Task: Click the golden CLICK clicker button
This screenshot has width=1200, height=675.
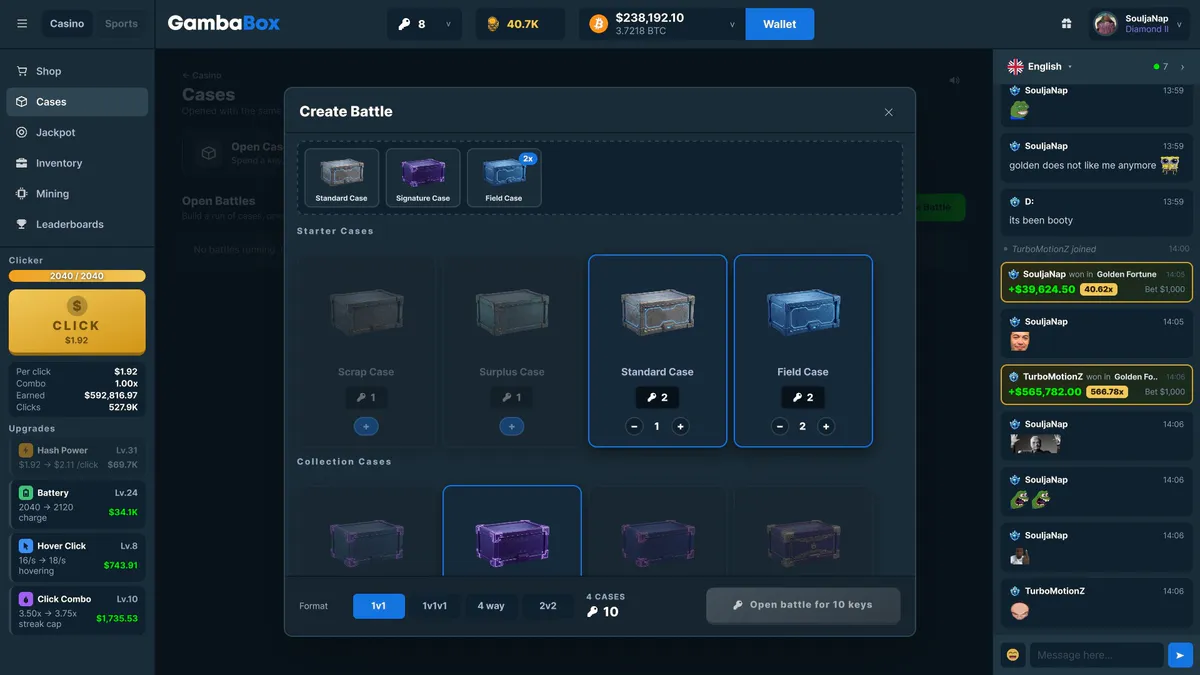Action: tap(77, 321)
